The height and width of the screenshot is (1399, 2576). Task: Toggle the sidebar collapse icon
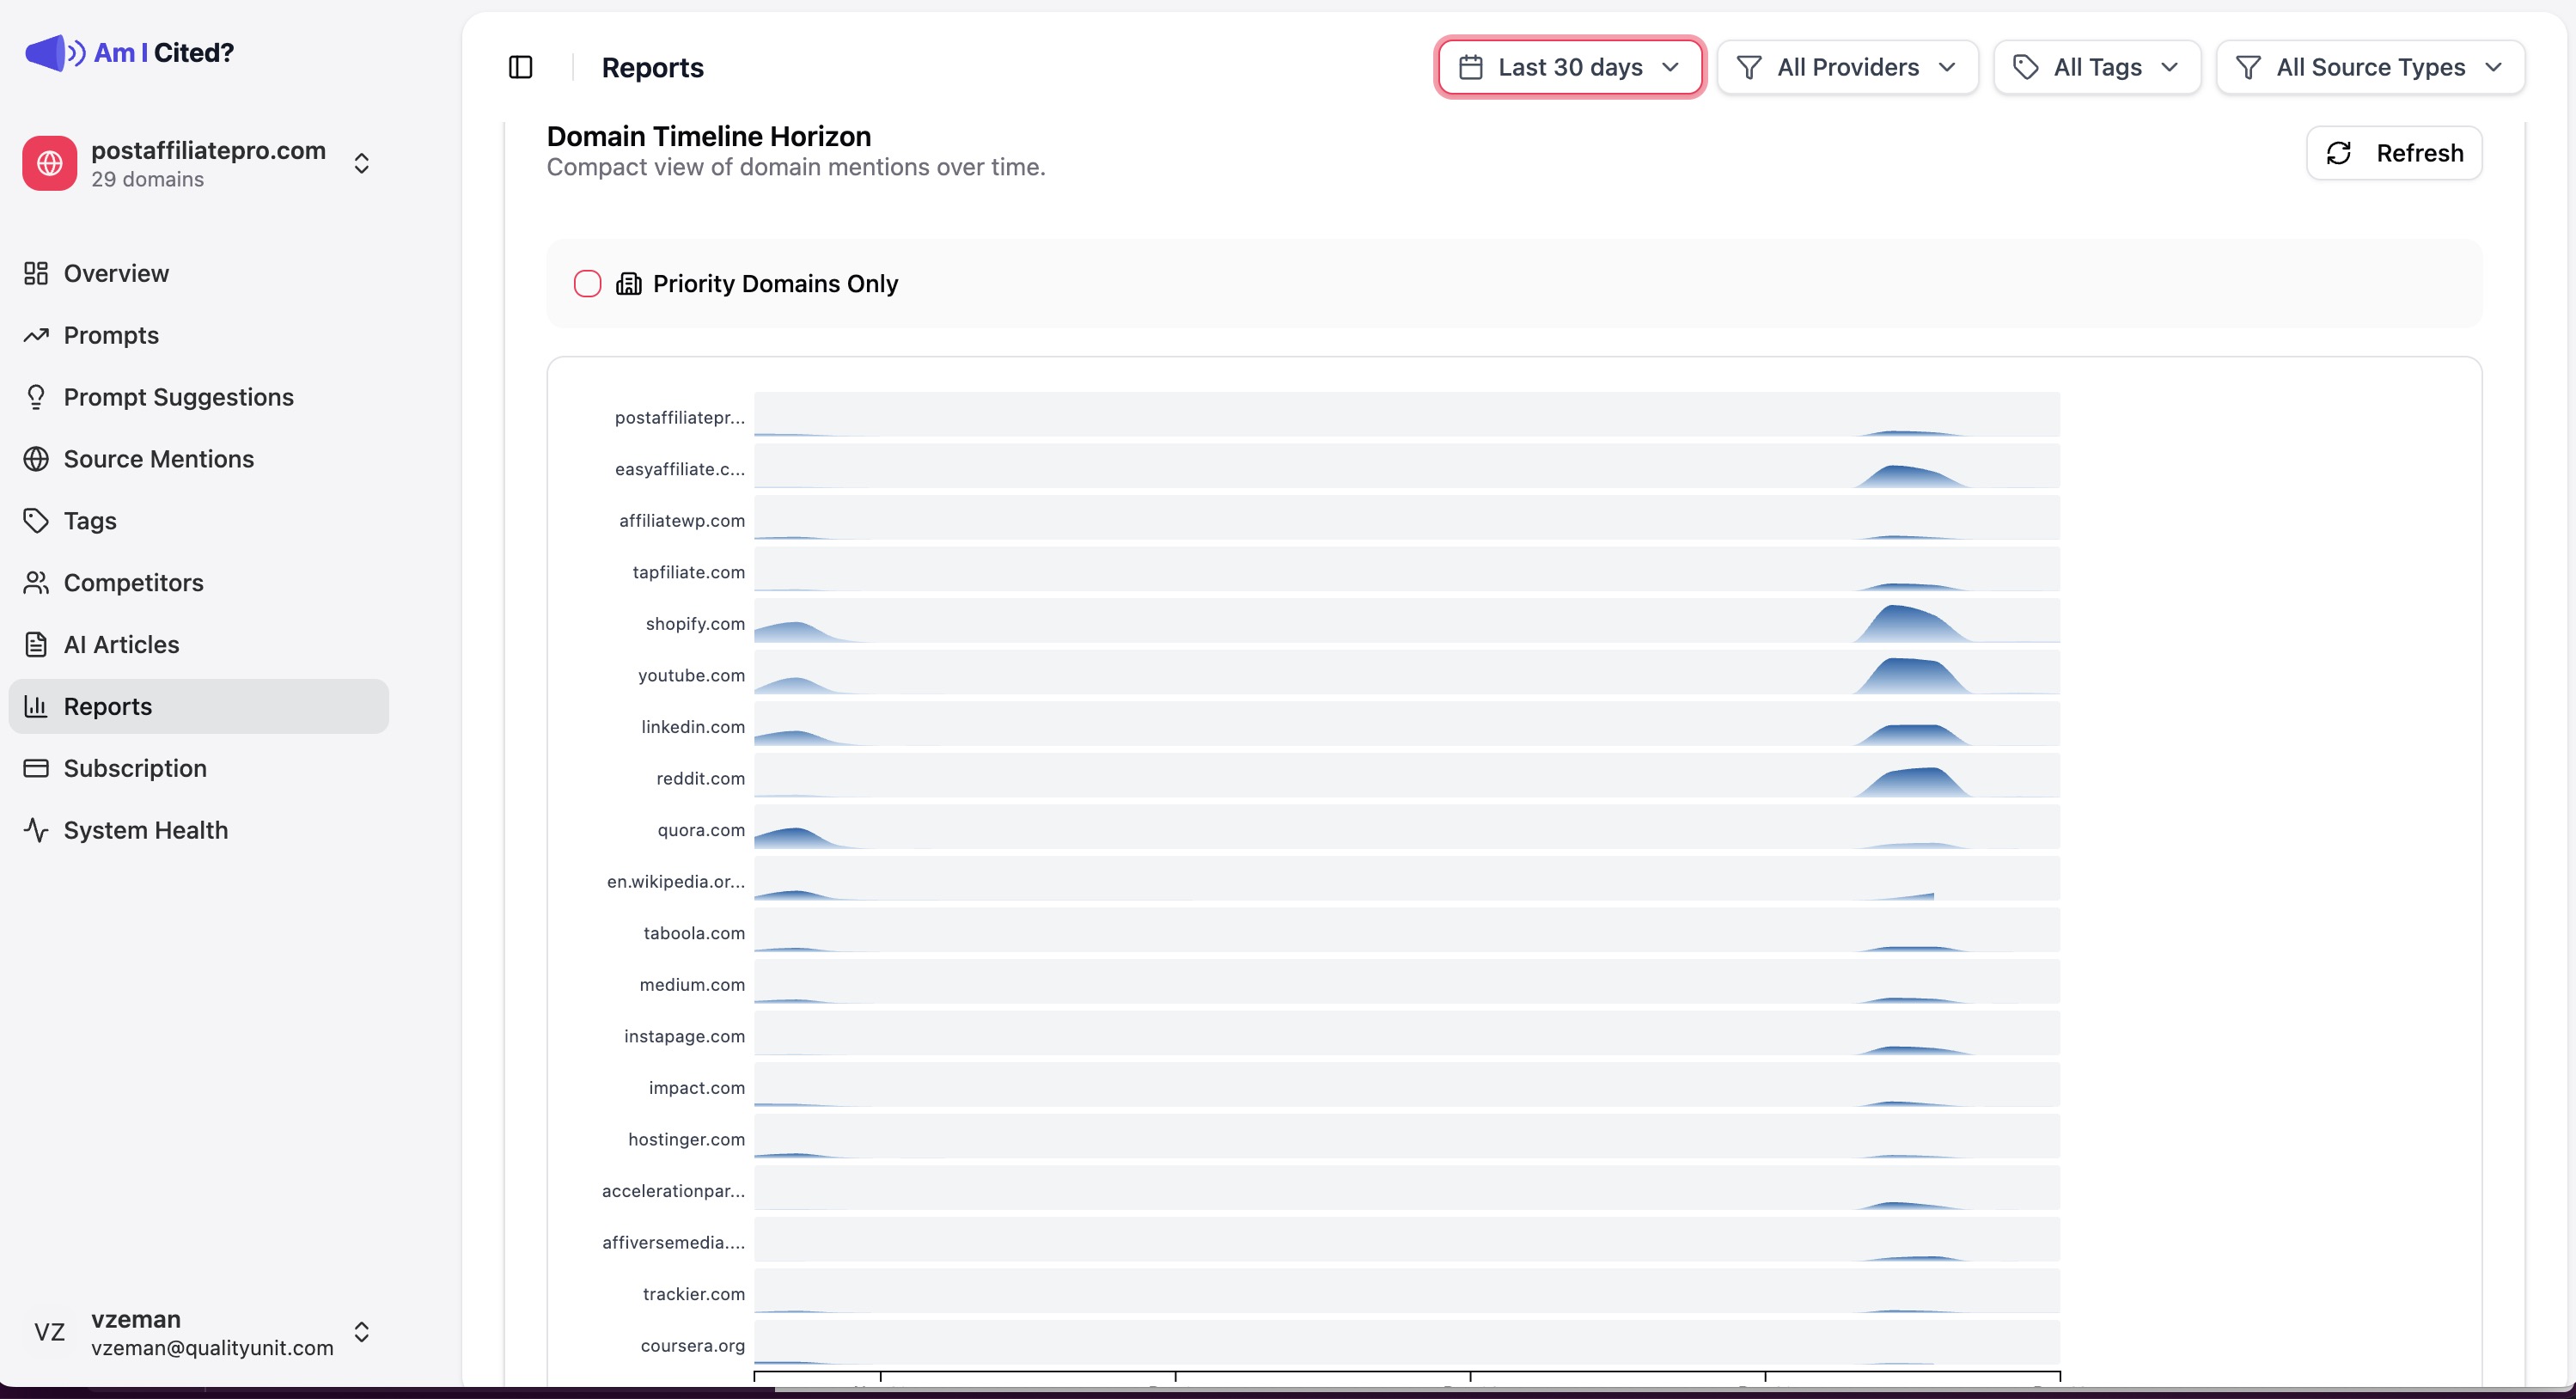[x=520, y=67]
